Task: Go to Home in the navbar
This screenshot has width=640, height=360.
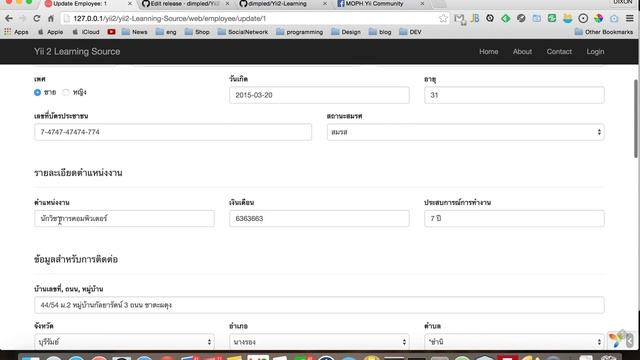Action: (489, 51)
